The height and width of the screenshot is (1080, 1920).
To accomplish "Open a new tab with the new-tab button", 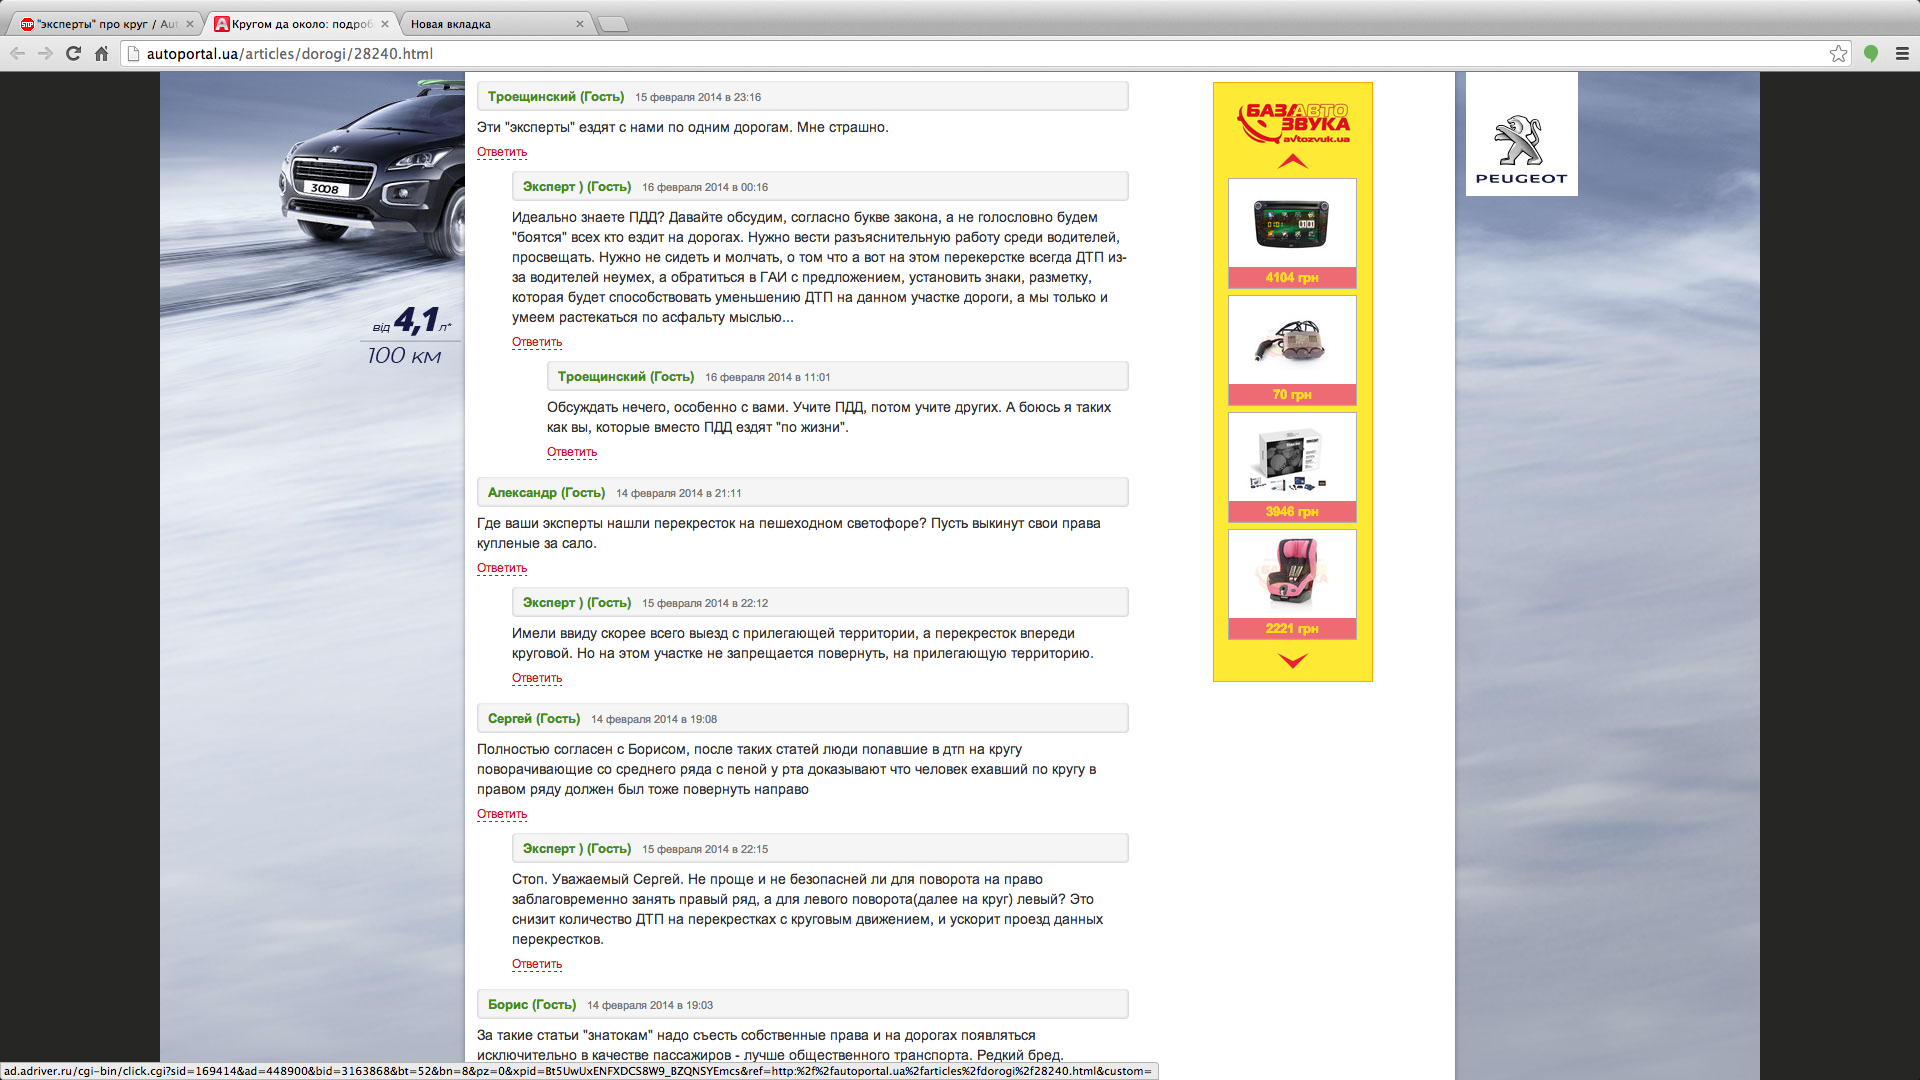I will pyautogui.click(x=613, y=24).
